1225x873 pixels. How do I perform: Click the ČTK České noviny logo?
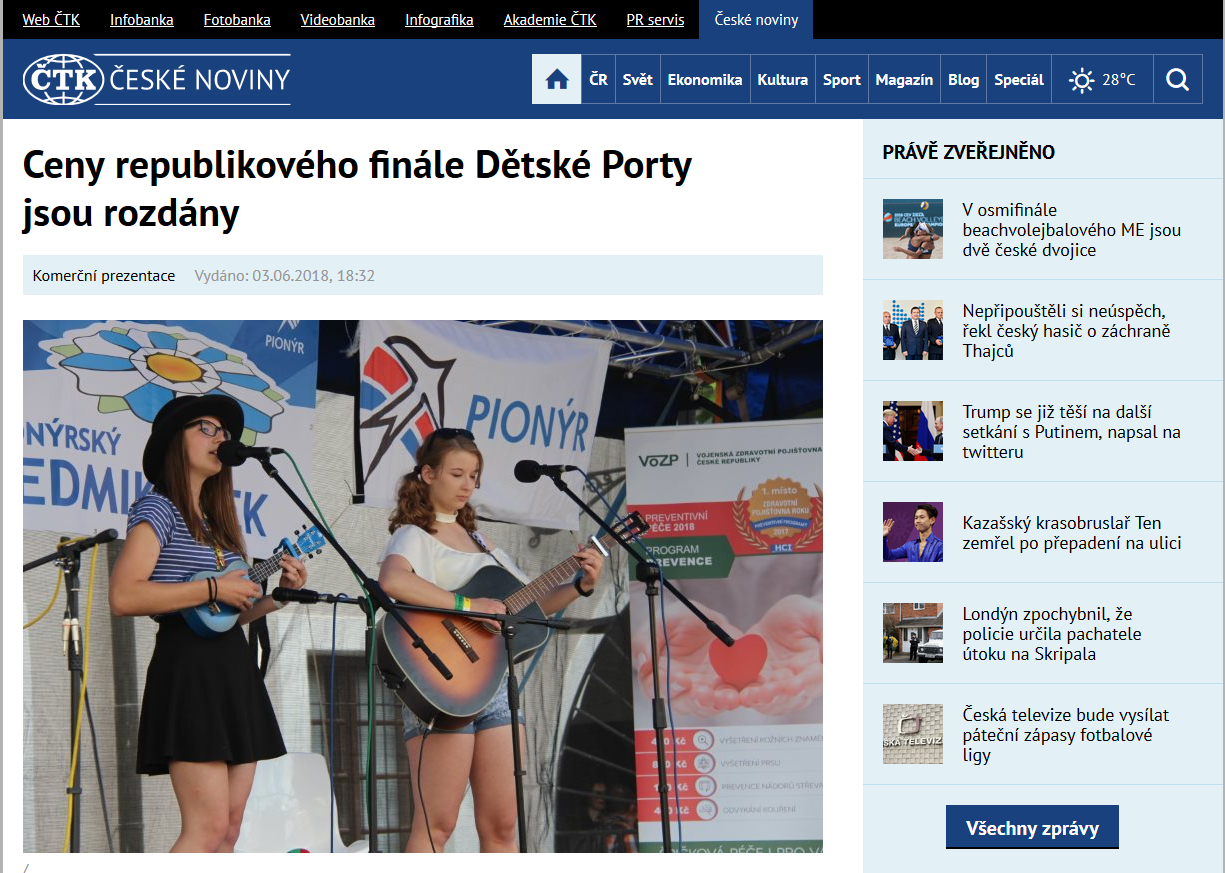coord(157,79)
